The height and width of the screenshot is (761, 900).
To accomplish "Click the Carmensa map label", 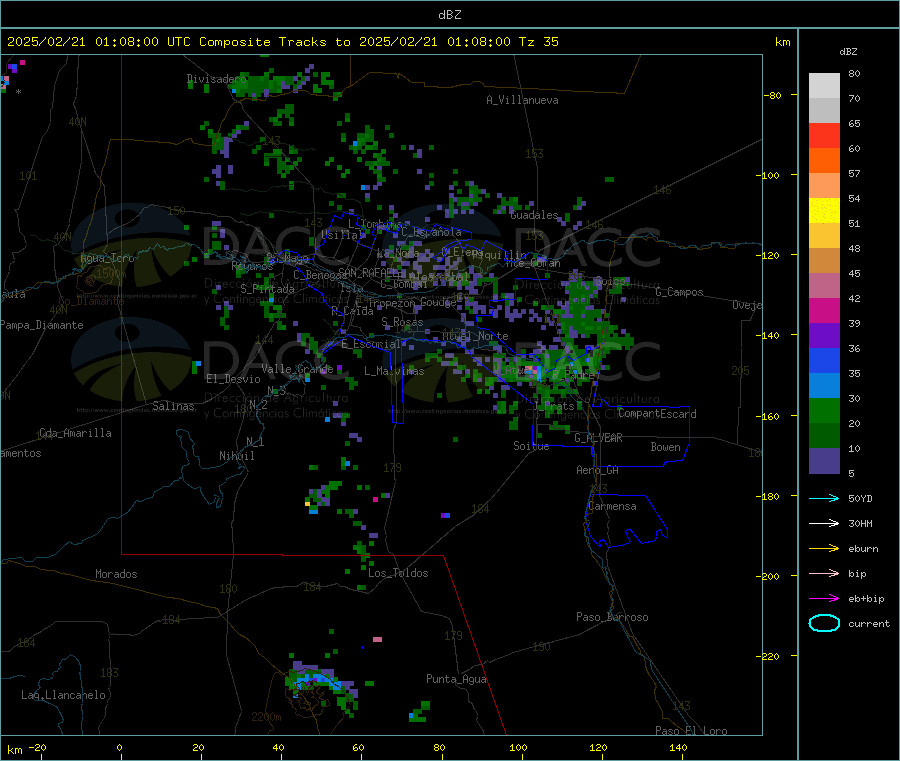I will tap(612, 506).
